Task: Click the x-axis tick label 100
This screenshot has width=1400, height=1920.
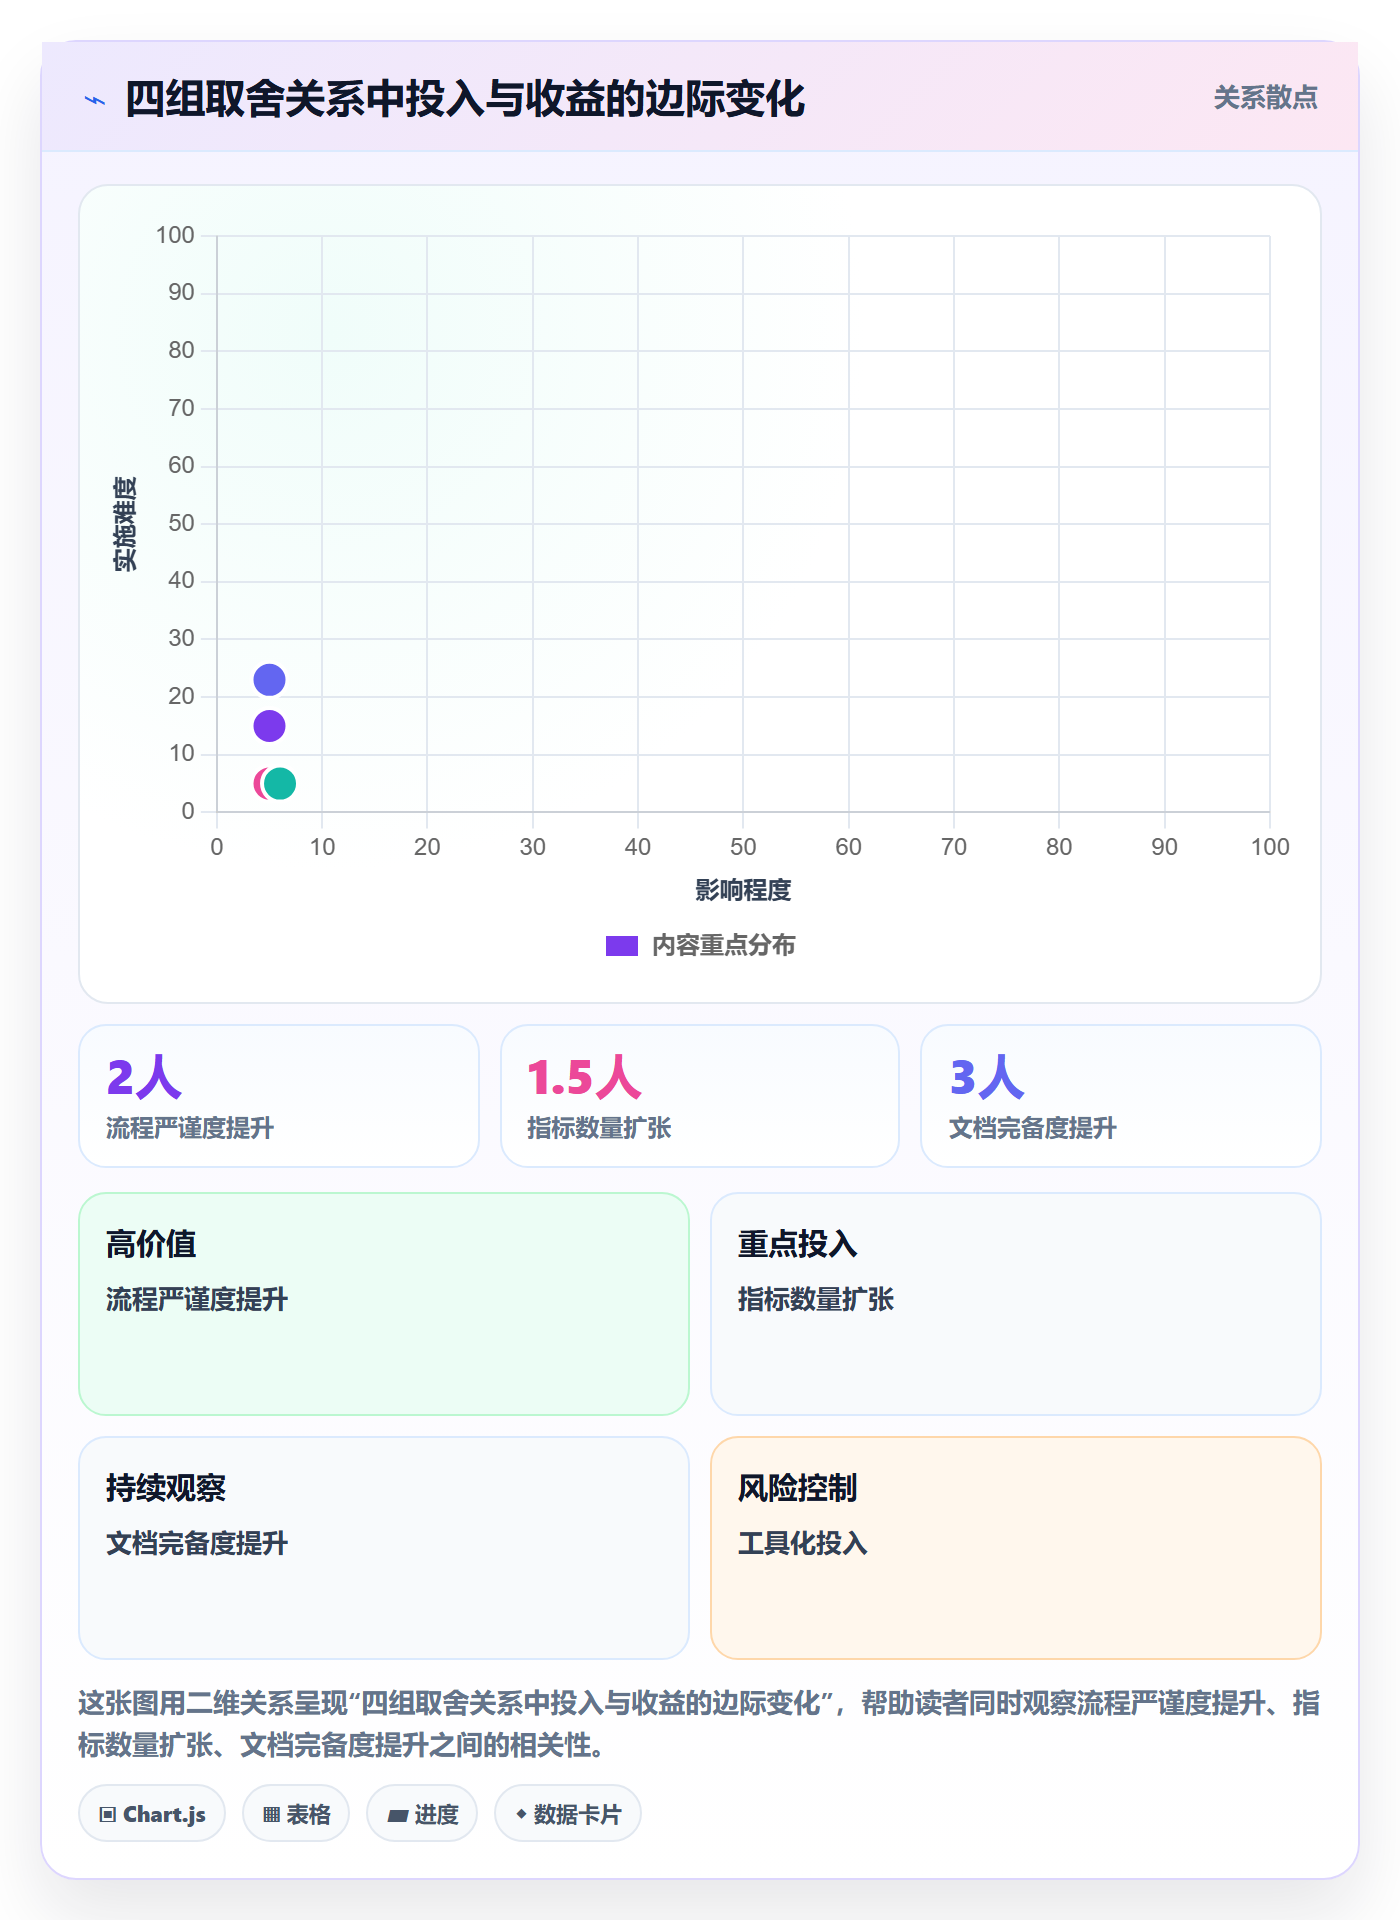Action: pyautogui.click(x=1270, y=847)
